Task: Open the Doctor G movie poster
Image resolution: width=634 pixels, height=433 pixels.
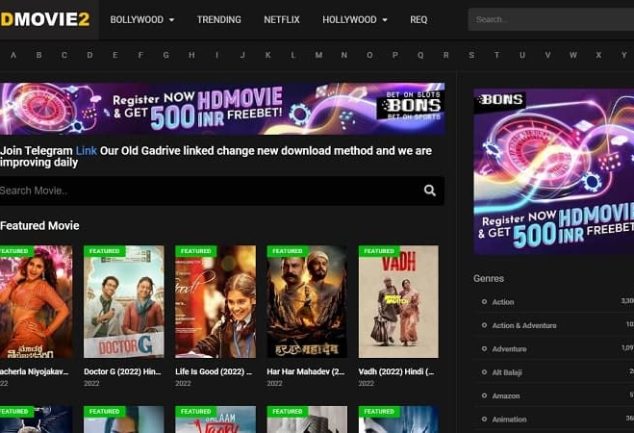Action: (x=124, y=302)
